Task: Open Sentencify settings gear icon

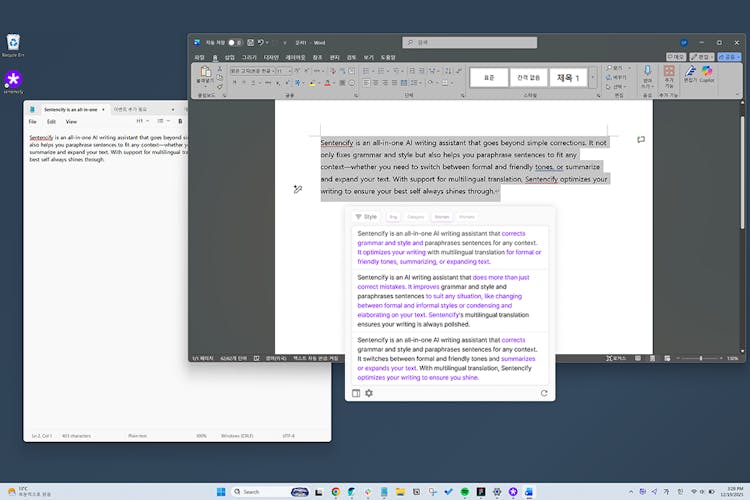Action: pos(369,393)
